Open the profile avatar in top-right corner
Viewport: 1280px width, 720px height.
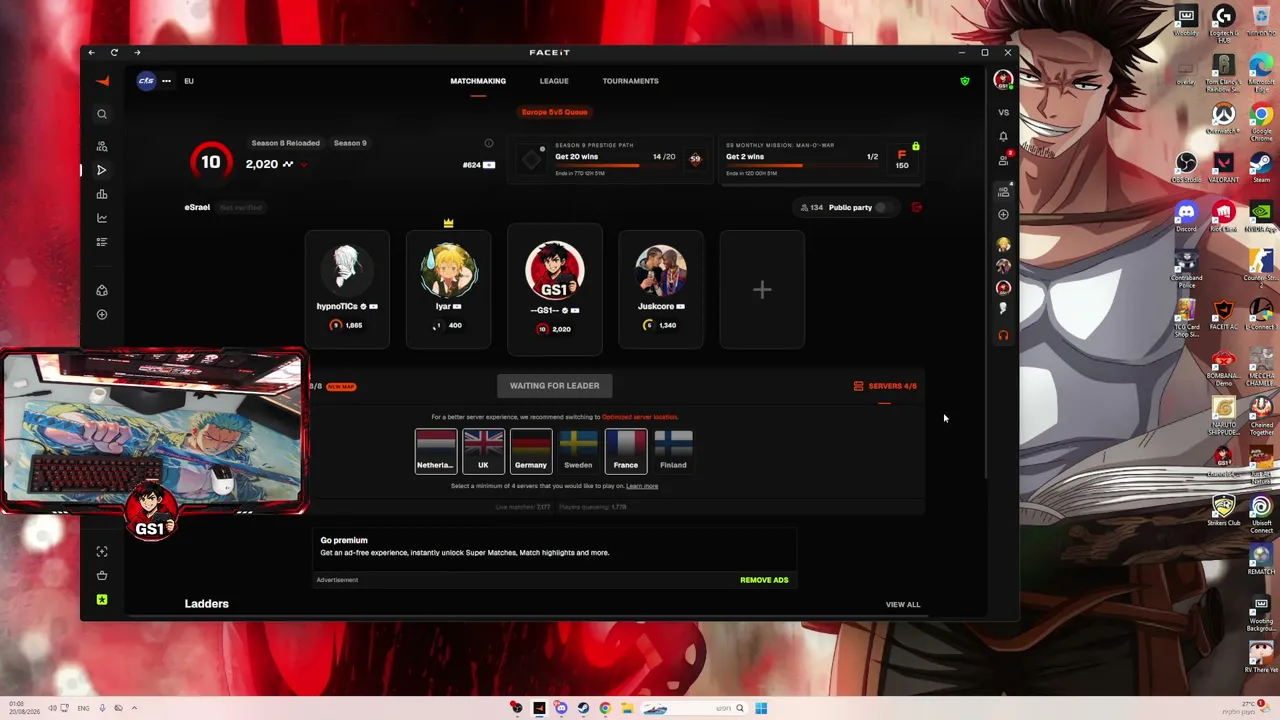pos(1003,81)
